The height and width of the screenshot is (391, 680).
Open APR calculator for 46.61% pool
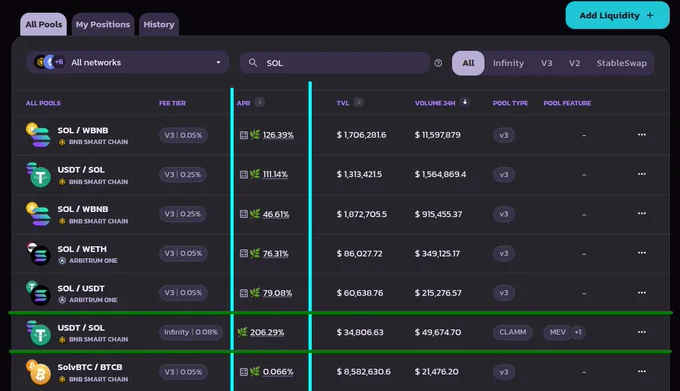click(x=244, y=214)
